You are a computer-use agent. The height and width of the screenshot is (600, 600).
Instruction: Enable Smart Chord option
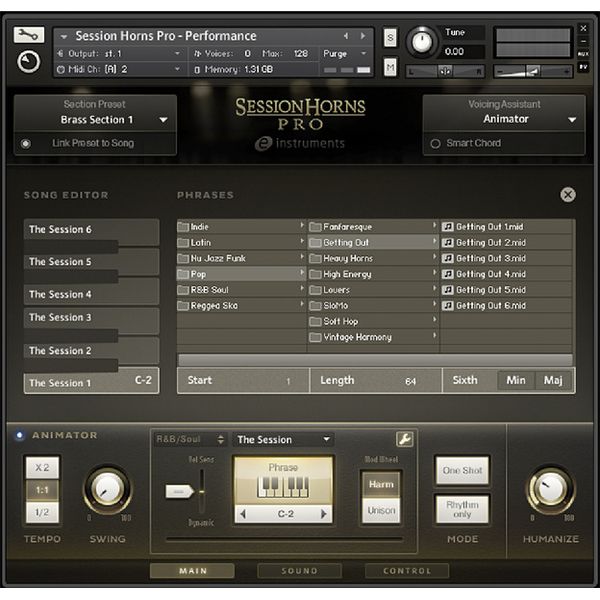coord(435,144)
